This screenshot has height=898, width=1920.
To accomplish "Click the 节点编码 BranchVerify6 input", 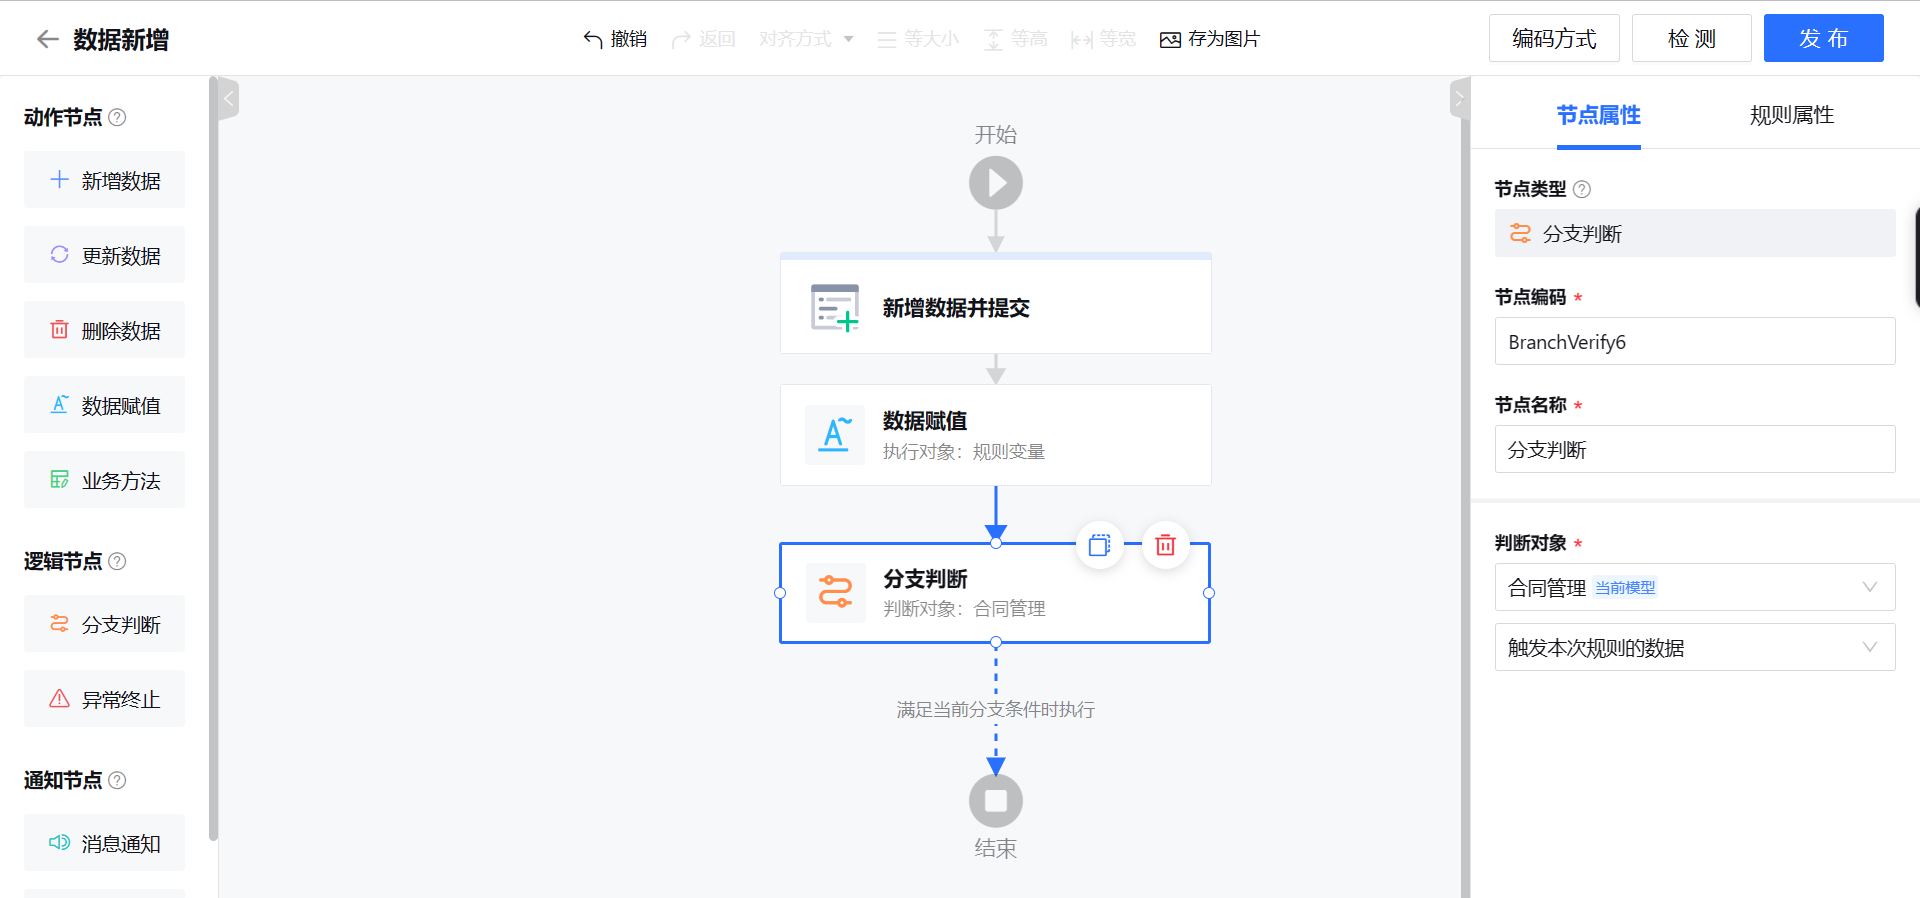I will point(1695,341).
